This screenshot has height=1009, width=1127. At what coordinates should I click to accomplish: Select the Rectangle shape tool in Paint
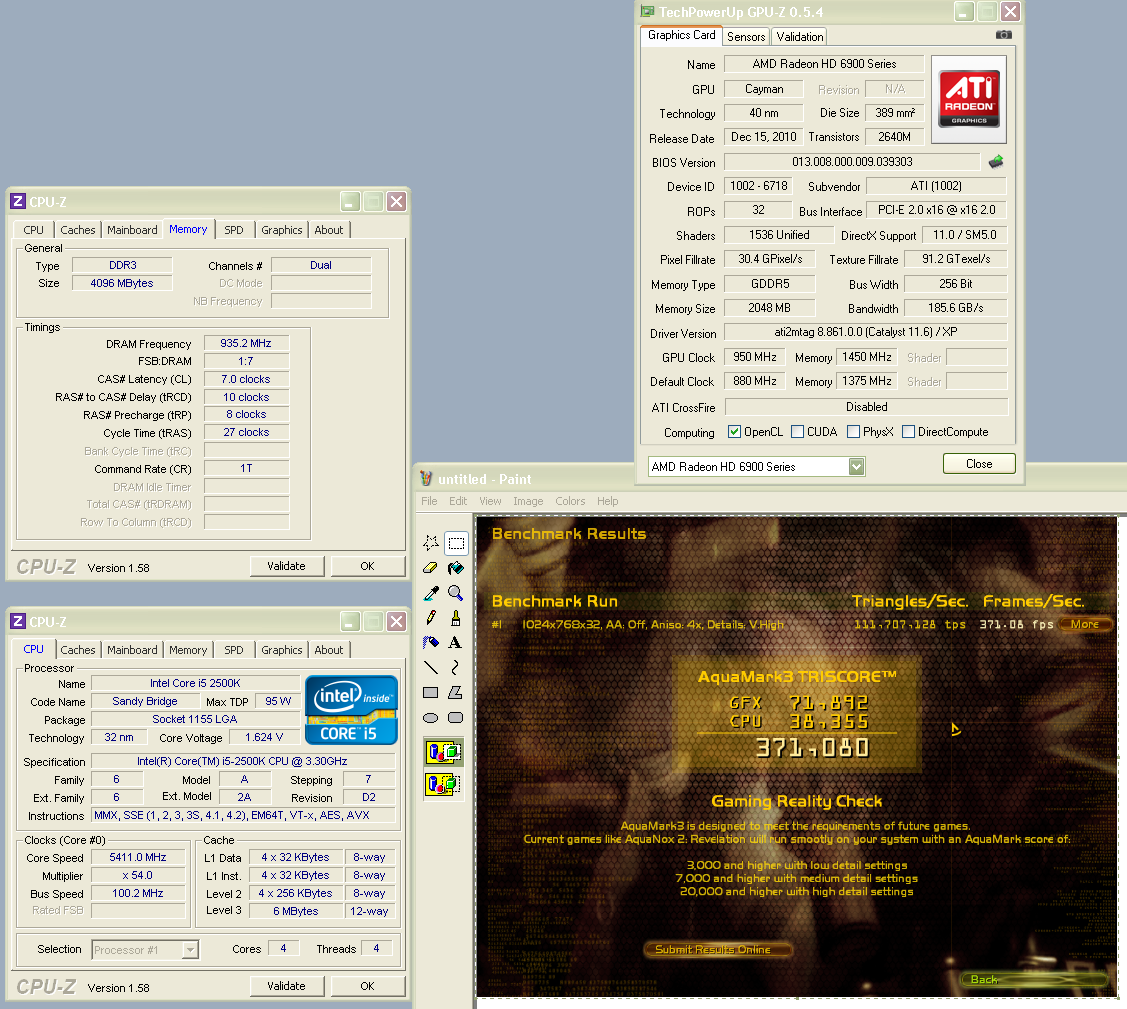(431, 693)
